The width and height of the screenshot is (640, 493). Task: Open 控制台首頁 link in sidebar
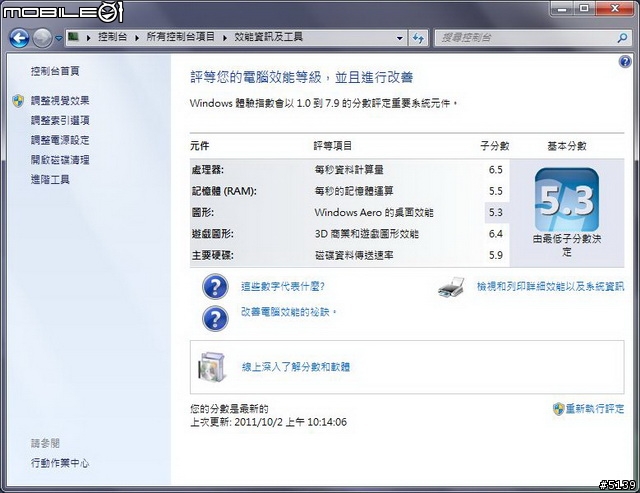[55, 71]
